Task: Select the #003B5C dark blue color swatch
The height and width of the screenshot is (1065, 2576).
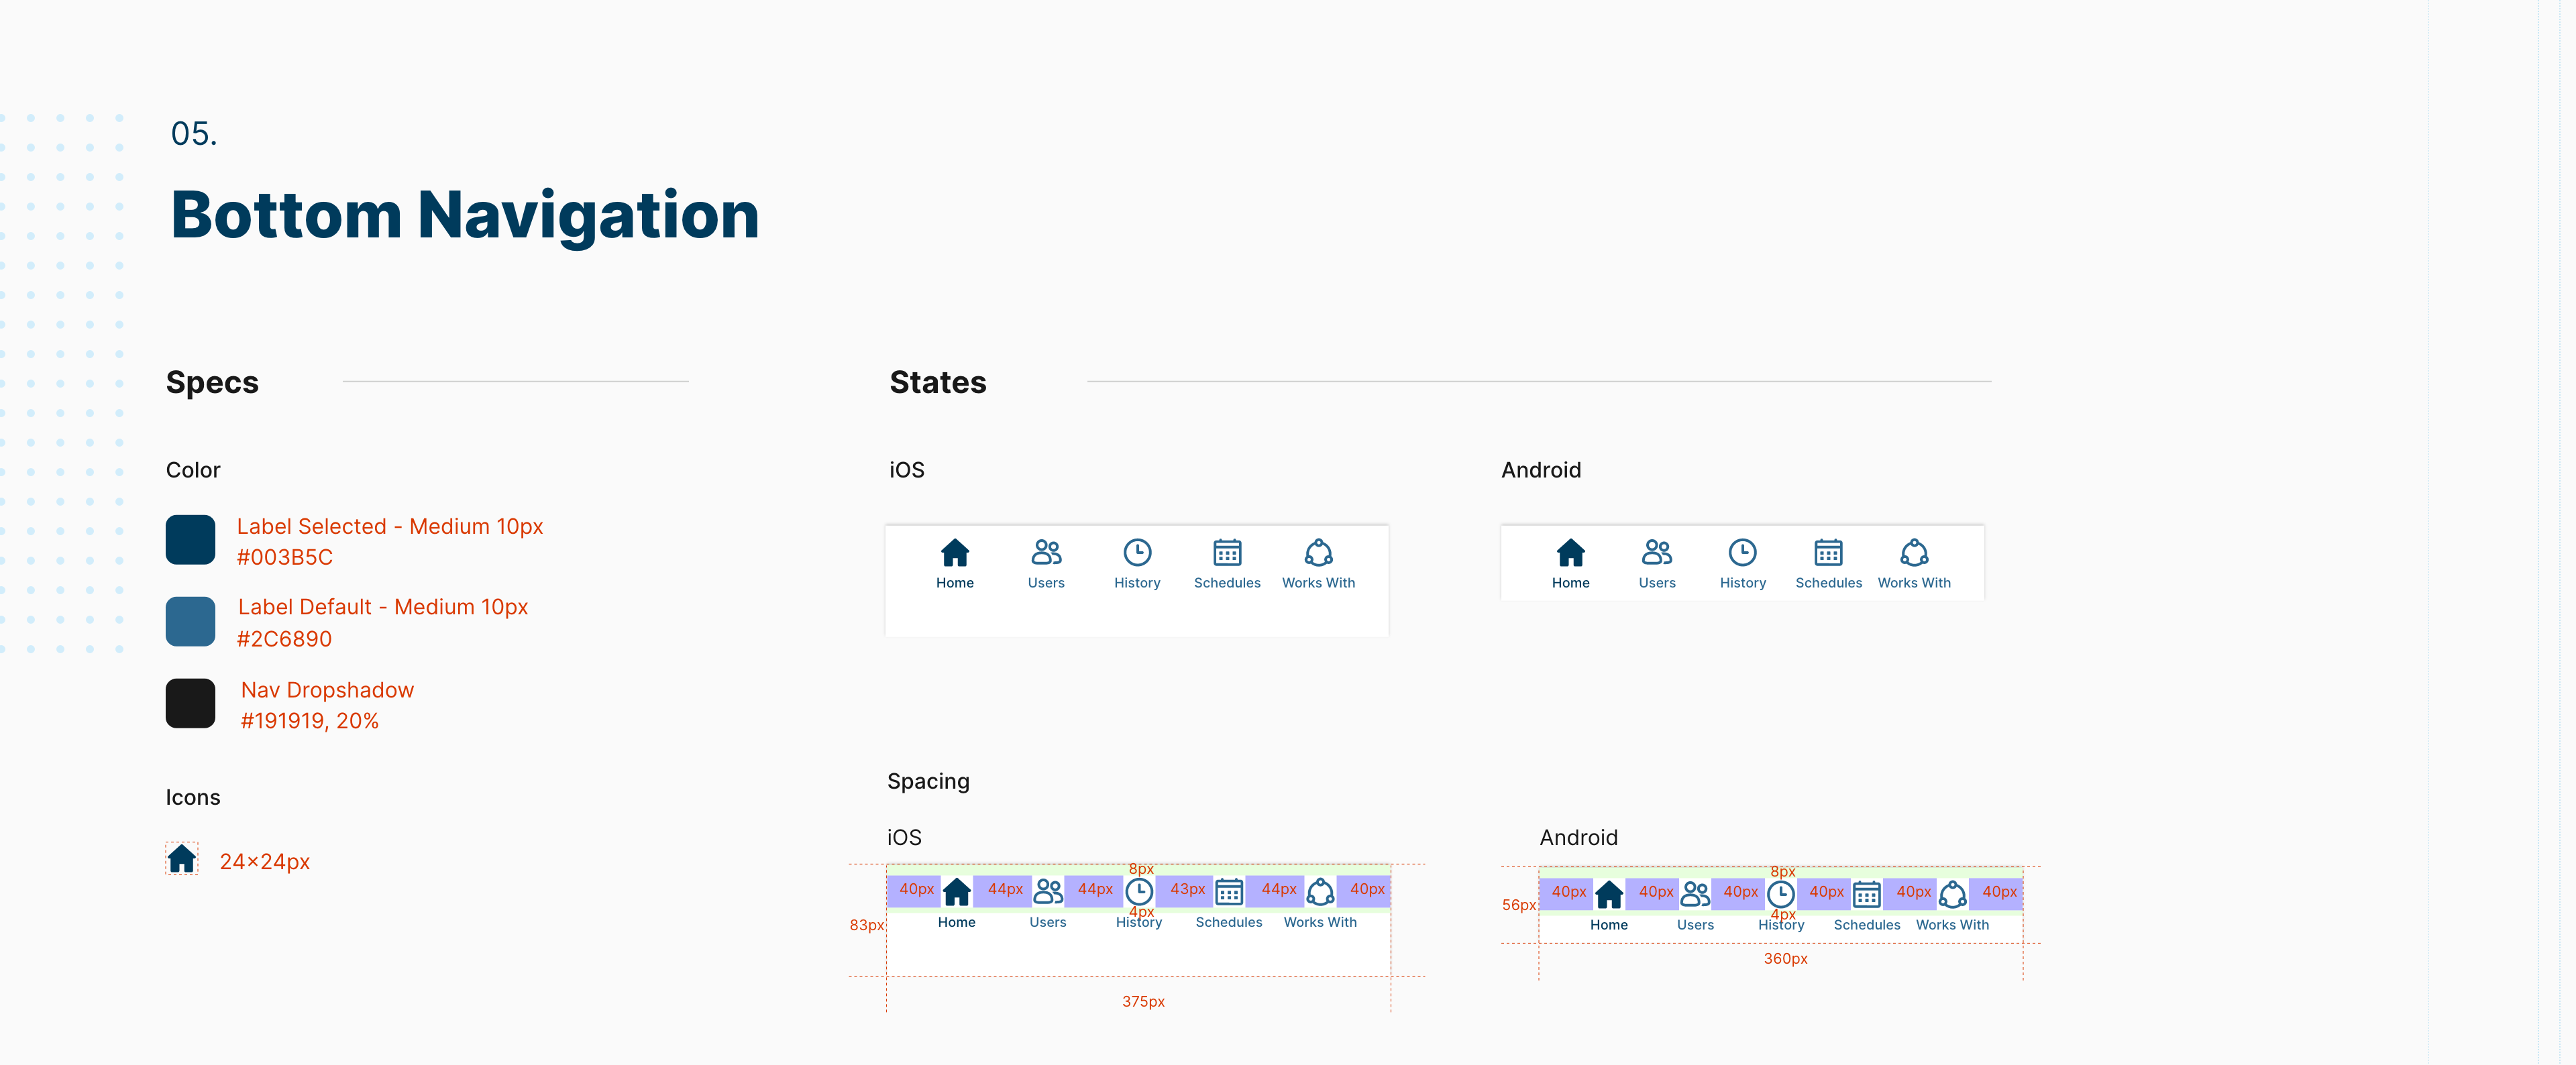Action: 190,540
